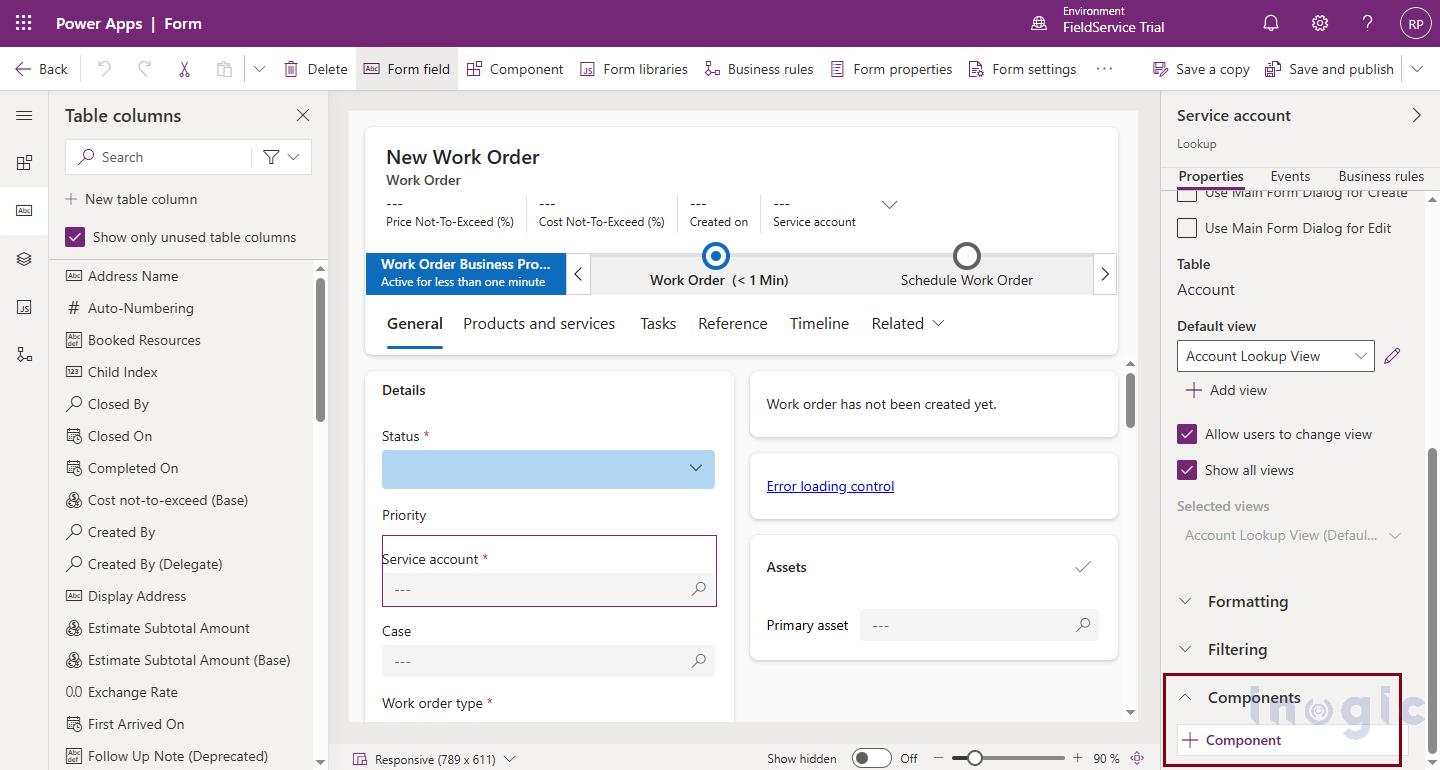The width and height of the screenshot is (1440, 770).
Task: Click the zoom in plus icon
Action: pos(1077,758)
